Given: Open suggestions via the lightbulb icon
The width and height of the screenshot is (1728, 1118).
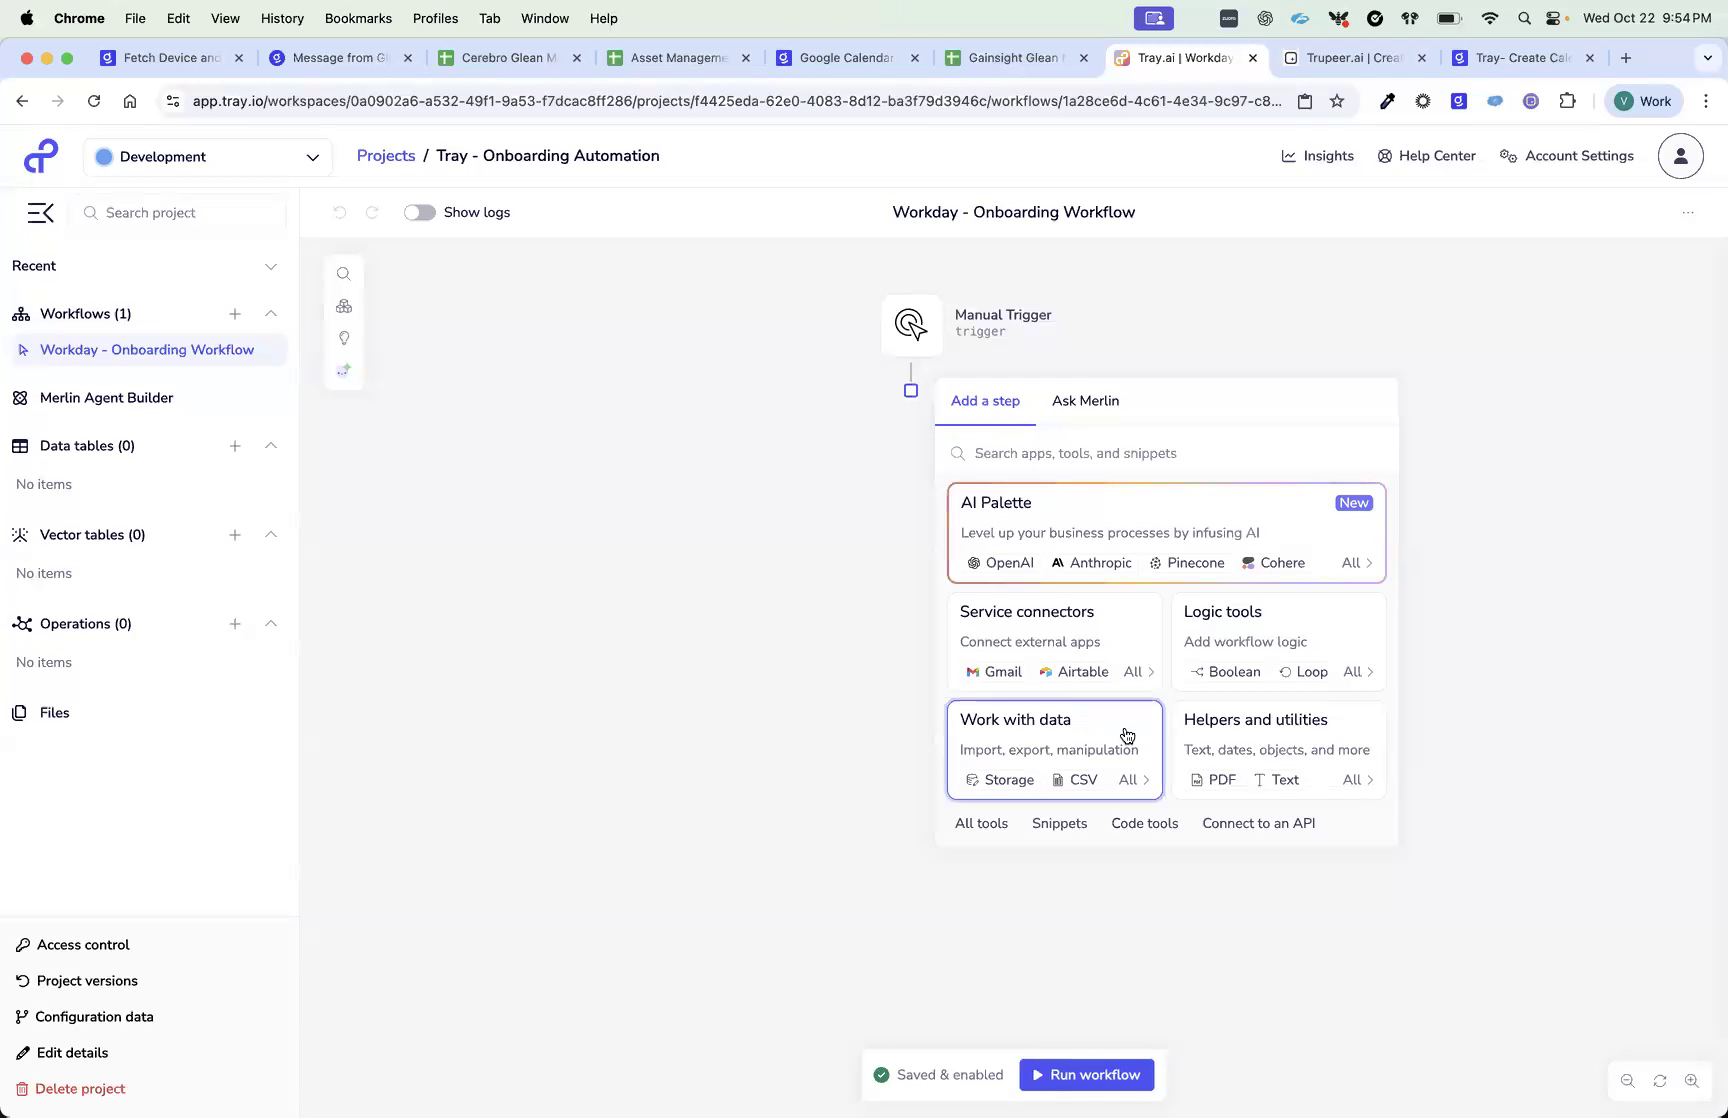Looking at the screenshot, I should coord(344,338).
